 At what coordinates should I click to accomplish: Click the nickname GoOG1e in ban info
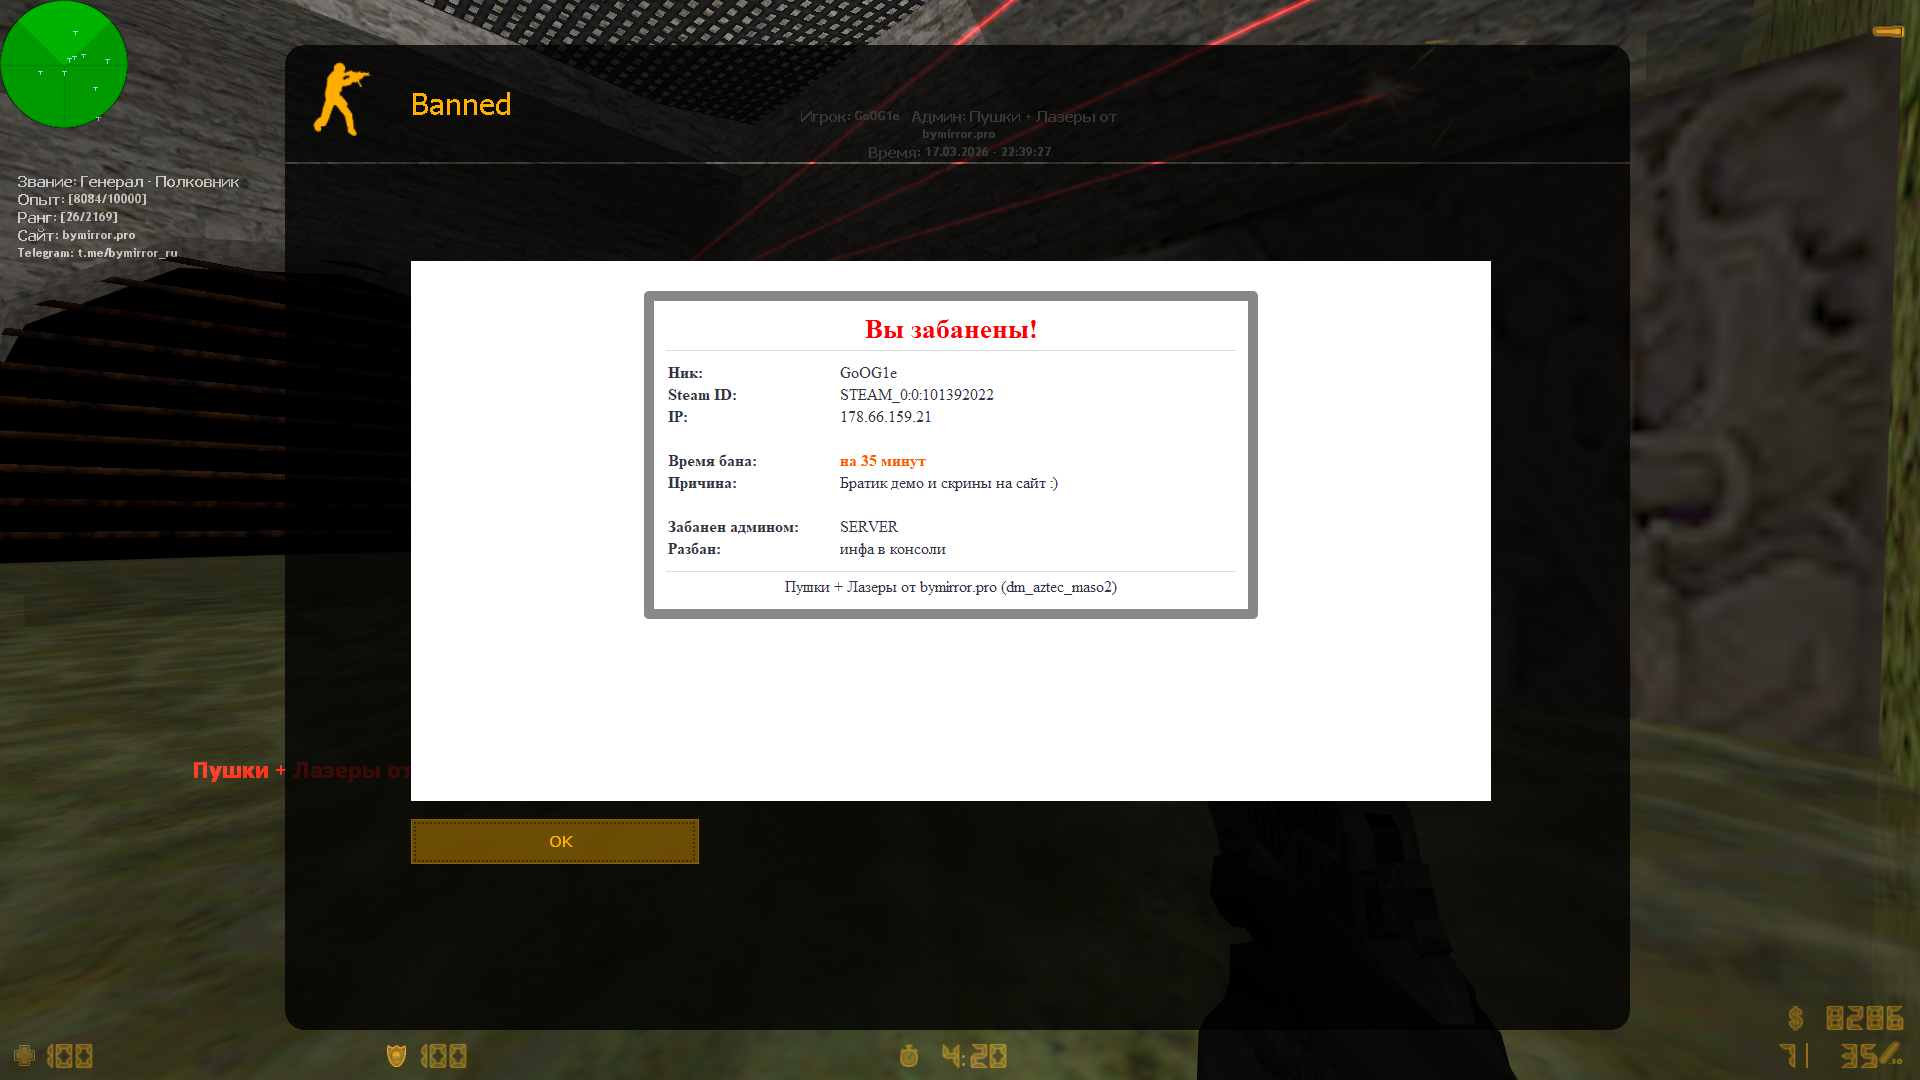tap(868, 373)
